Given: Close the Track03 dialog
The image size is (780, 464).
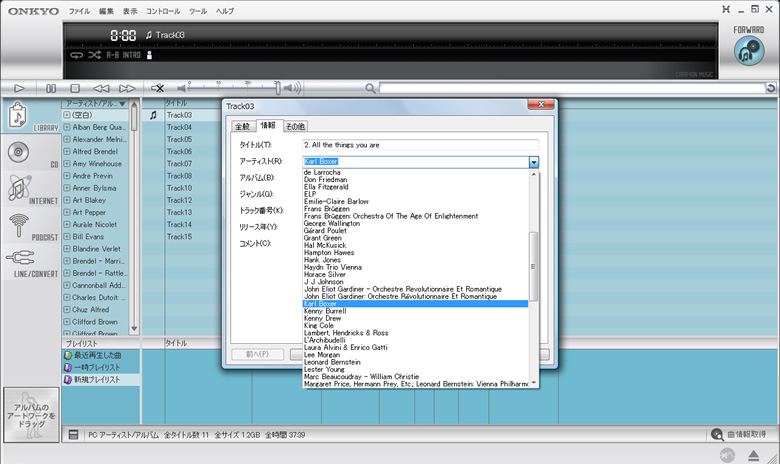Looking at the screenshot, I should pos(541,104).
